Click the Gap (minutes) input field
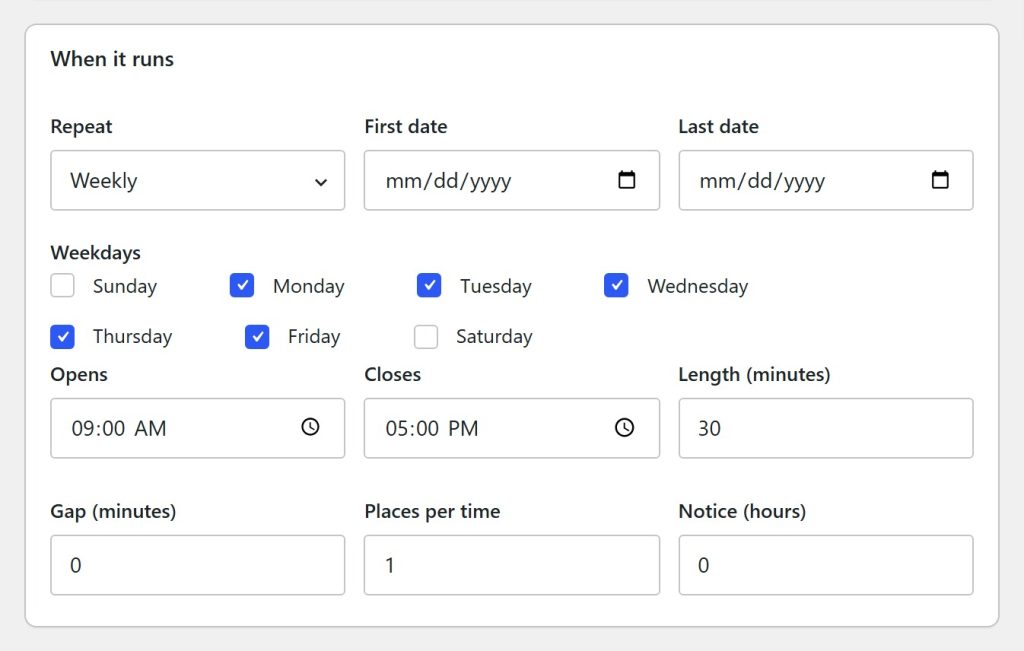 click(x=198, y=565)
